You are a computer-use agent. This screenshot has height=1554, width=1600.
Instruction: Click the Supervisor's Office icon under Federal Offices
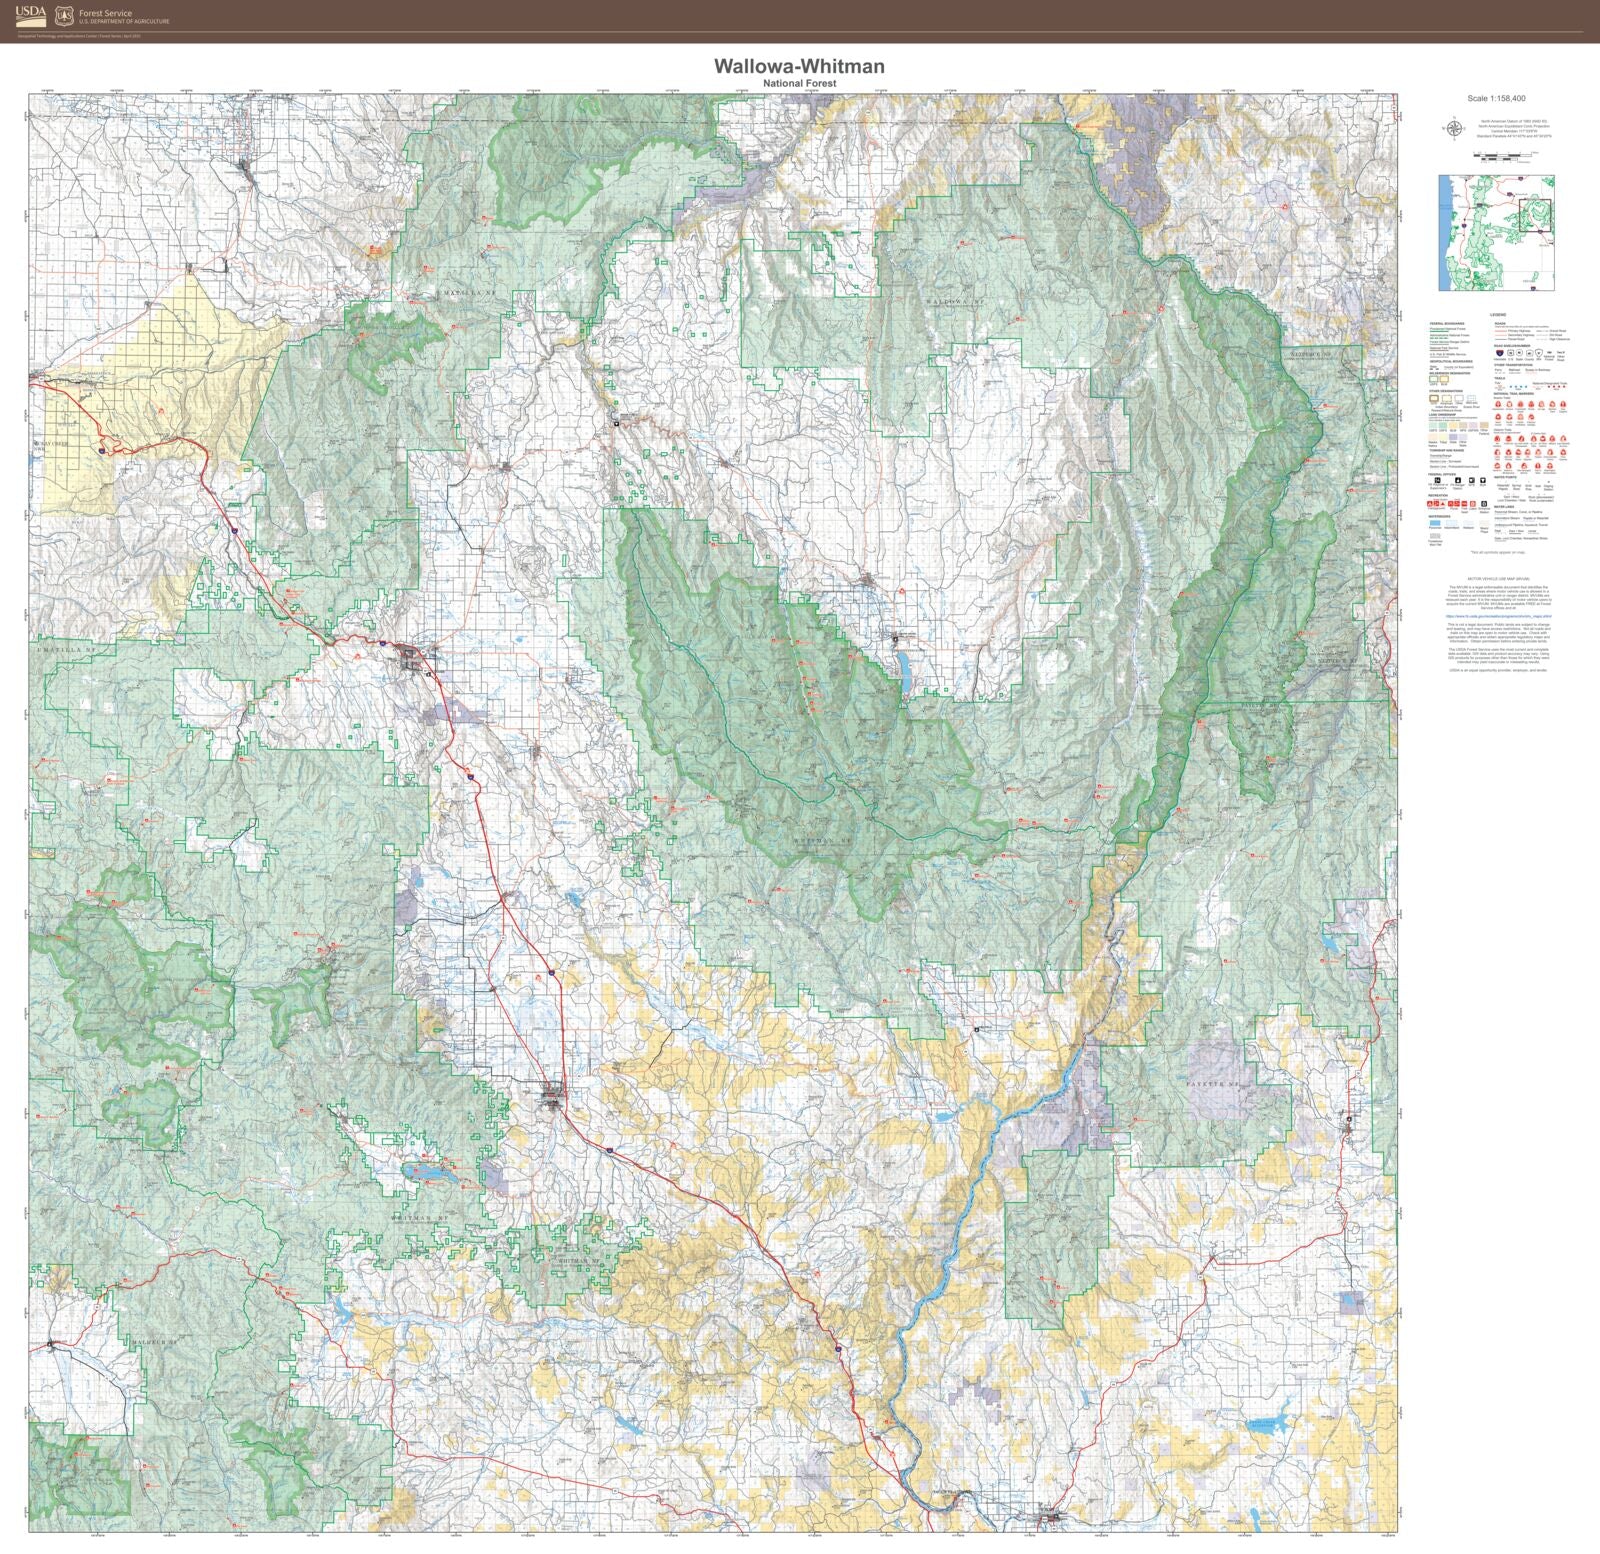click(x=1438, y=481)
